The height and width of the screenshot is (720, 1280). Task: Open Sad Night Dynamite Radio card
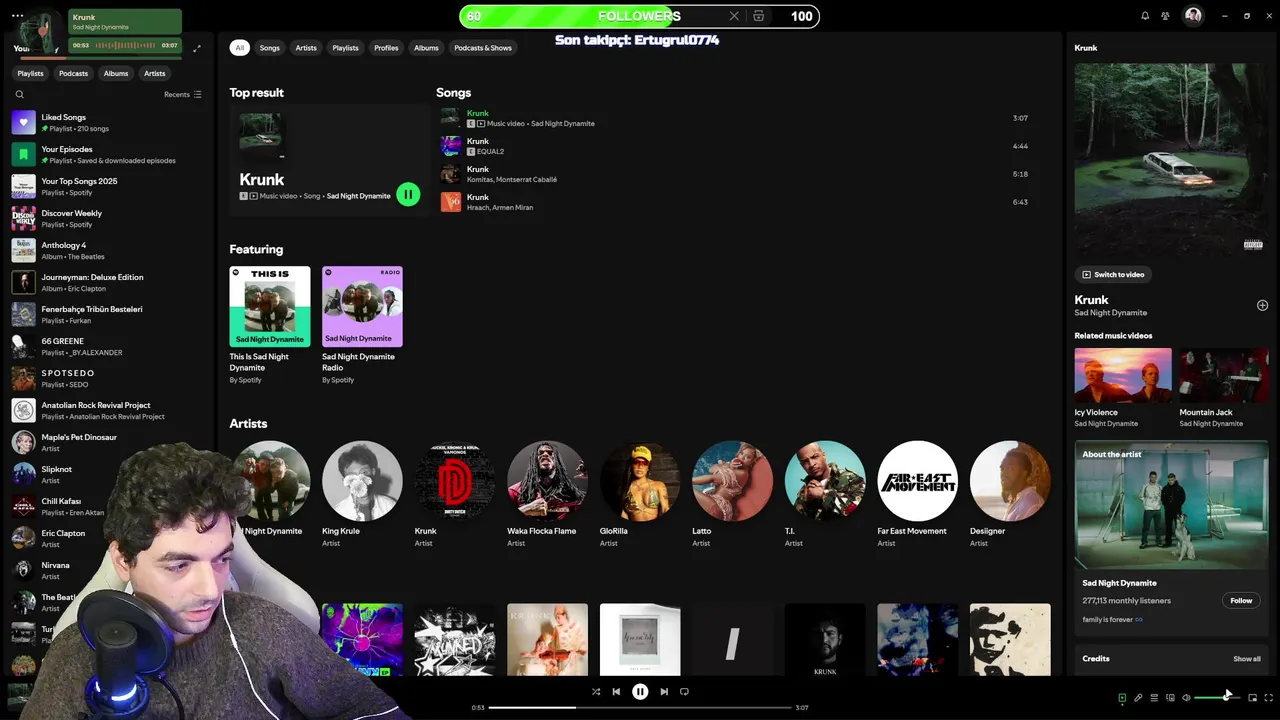[x=362, y=325]
